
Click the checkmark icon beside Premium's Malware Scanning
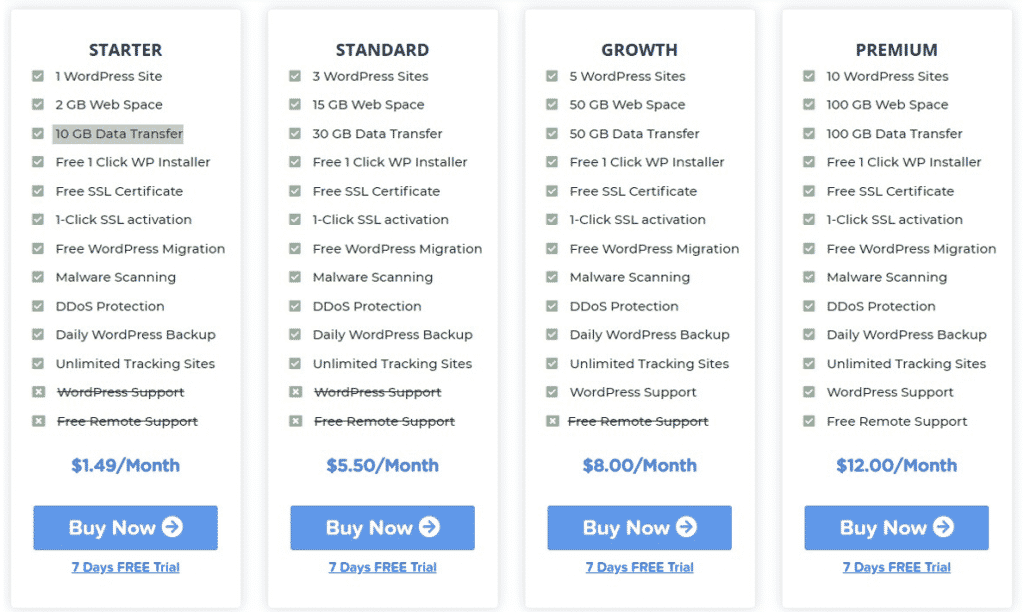point(808,277)
